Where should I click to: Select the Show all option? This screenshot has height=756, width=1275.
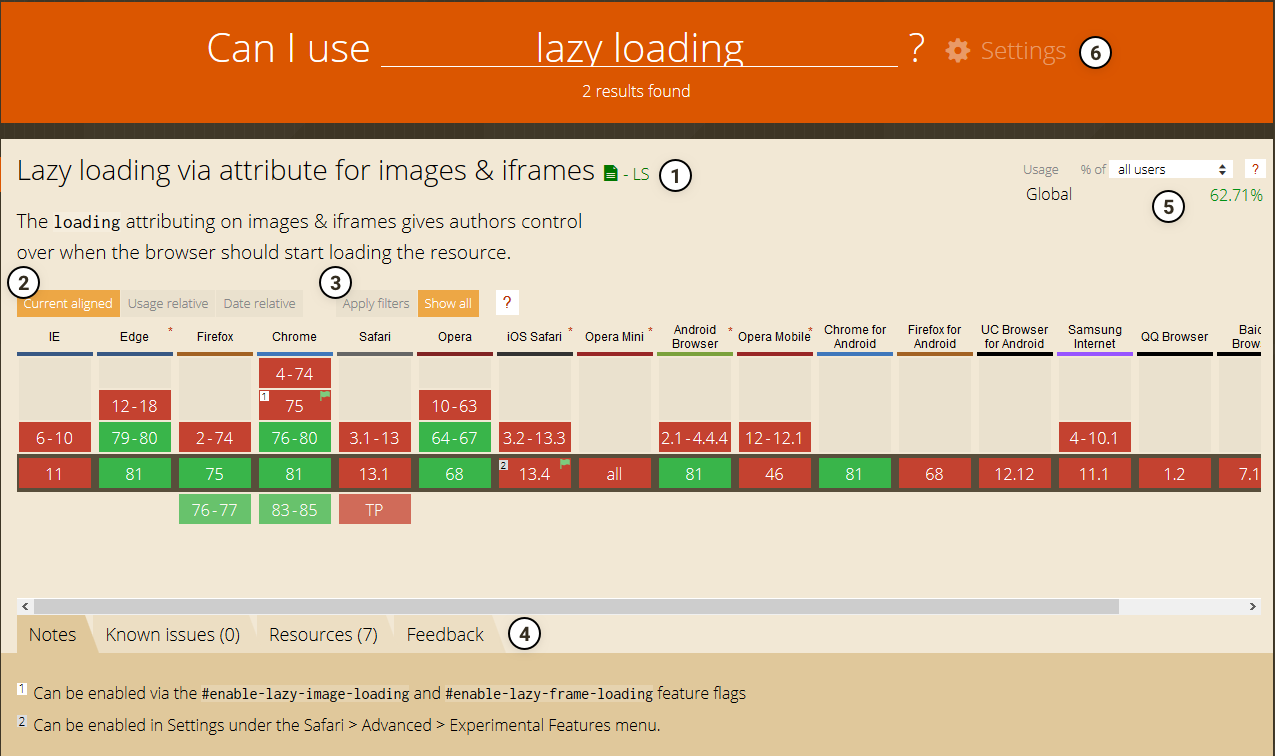pos(448,303)
